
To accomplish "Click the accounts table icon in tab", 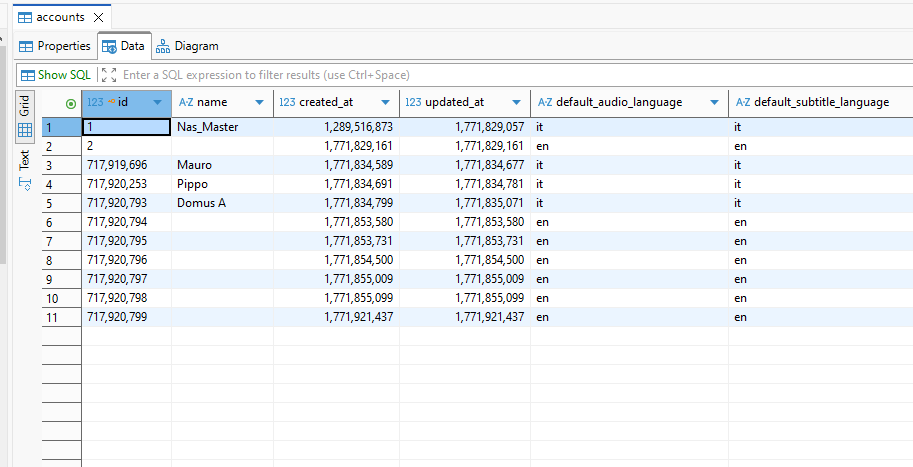I will 24,18.
